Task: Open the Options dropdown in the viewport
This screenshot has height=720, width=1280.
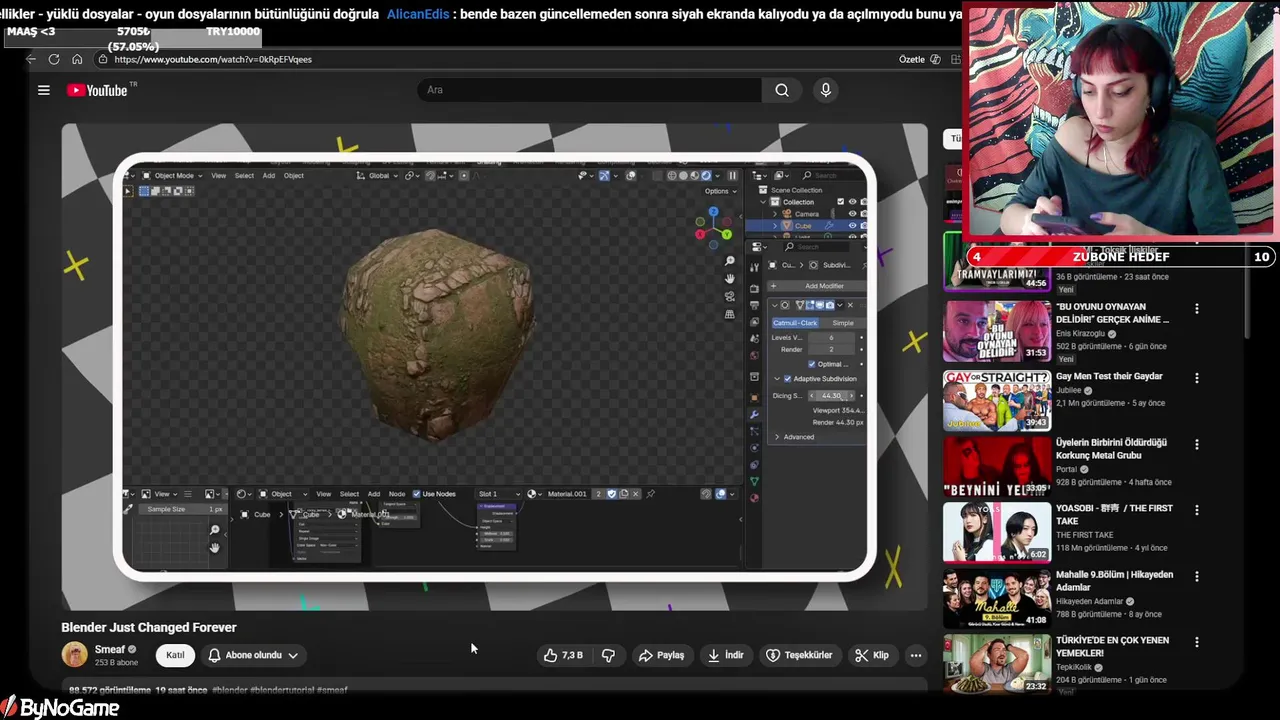Action: point(720,191)
